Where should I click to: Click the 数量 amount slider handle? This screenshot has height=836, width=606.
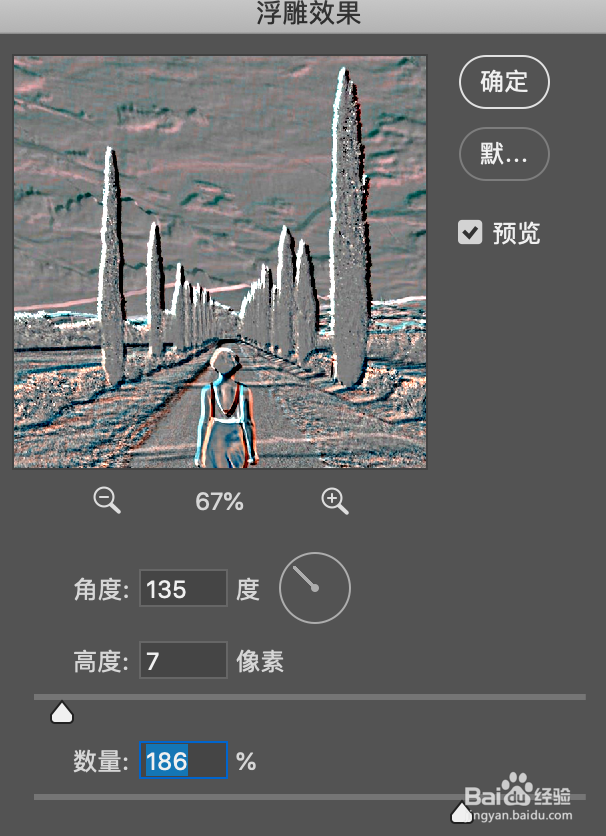point(462,812)
